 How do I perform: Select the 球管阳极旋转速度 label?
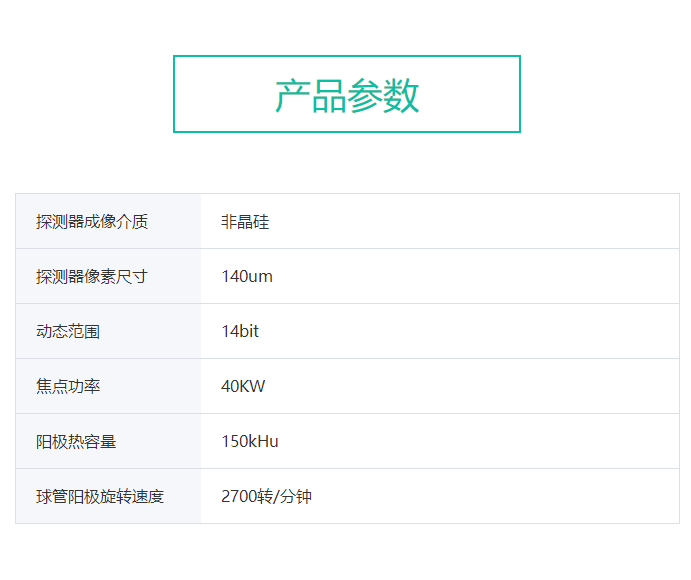click(100, 496)
